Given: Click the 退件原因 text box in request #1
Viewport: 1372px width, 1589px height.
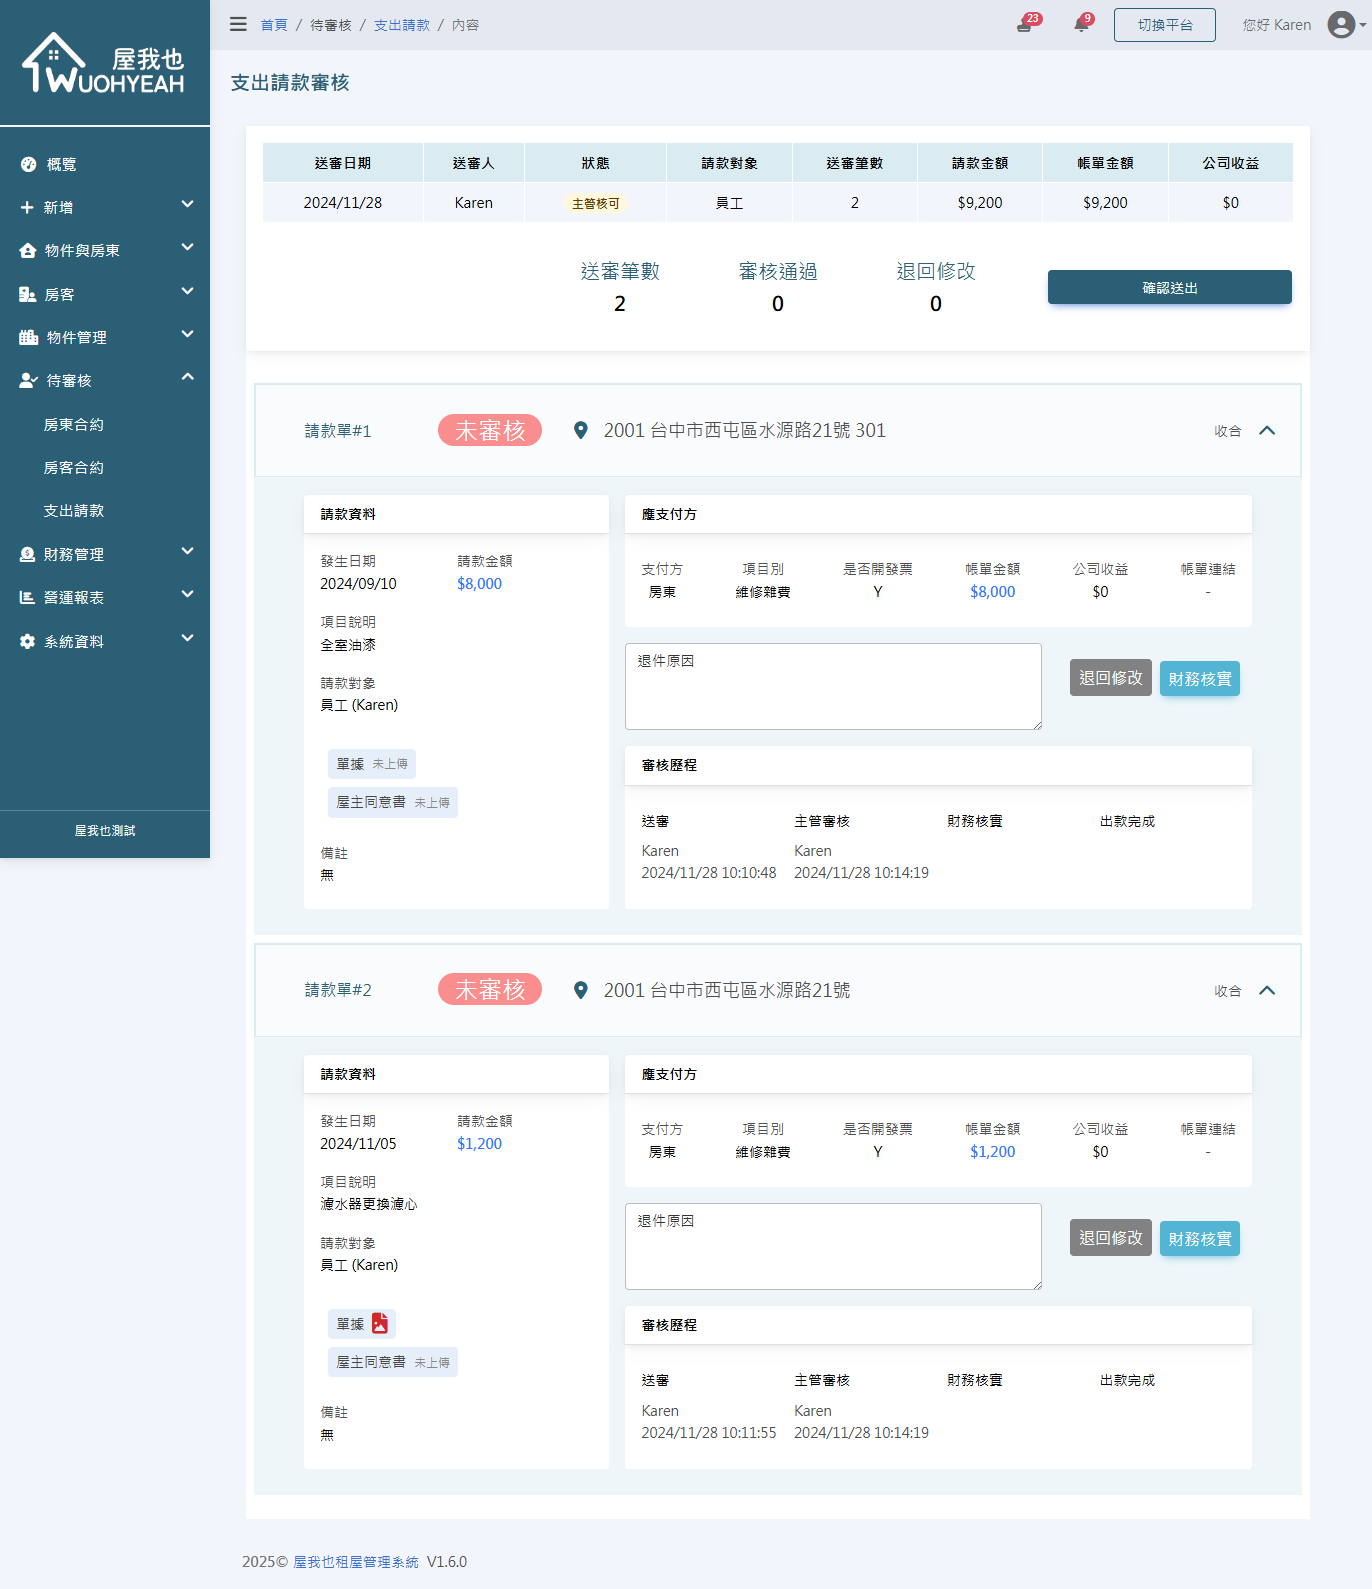Looking at the screenshot, I should pyautogui.click(x=833, y=687).
